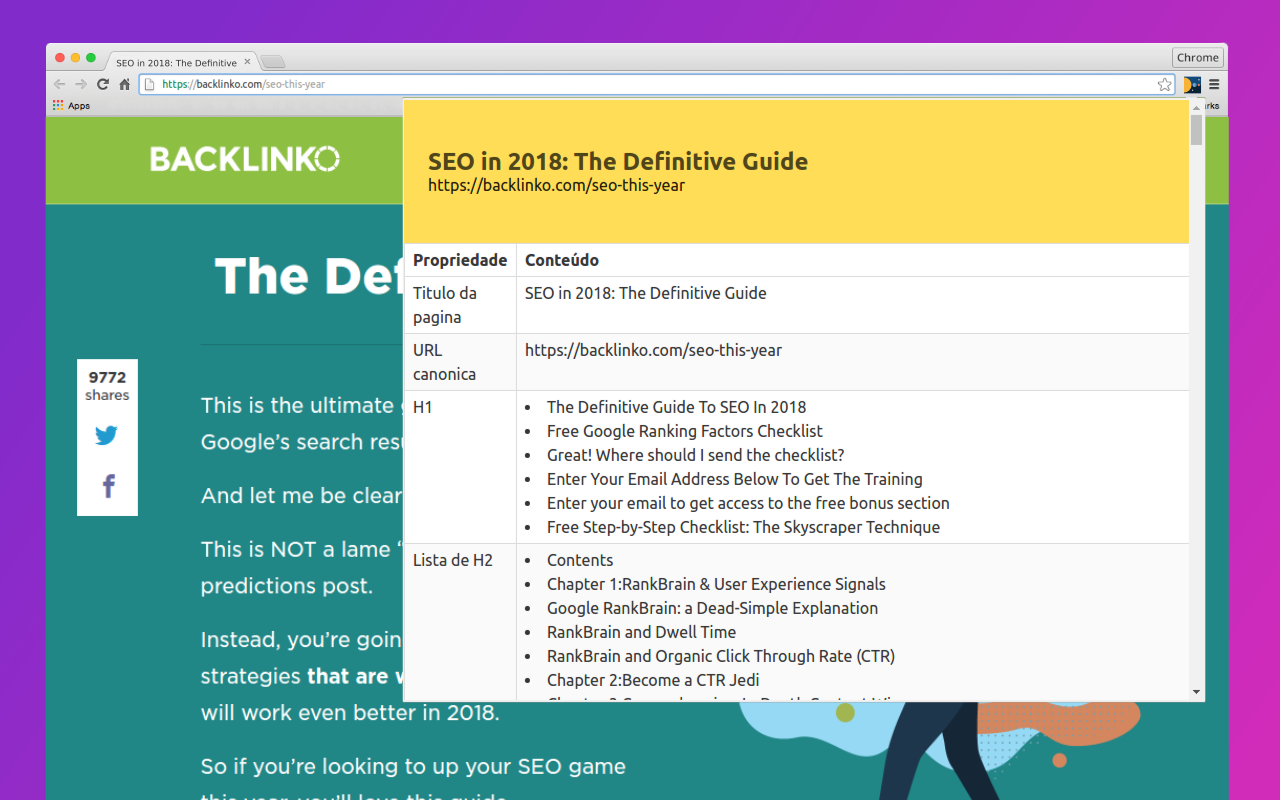
Task: Click 'Chapter 2:Become a CTR Jedi'
Action: pos(653,680)
